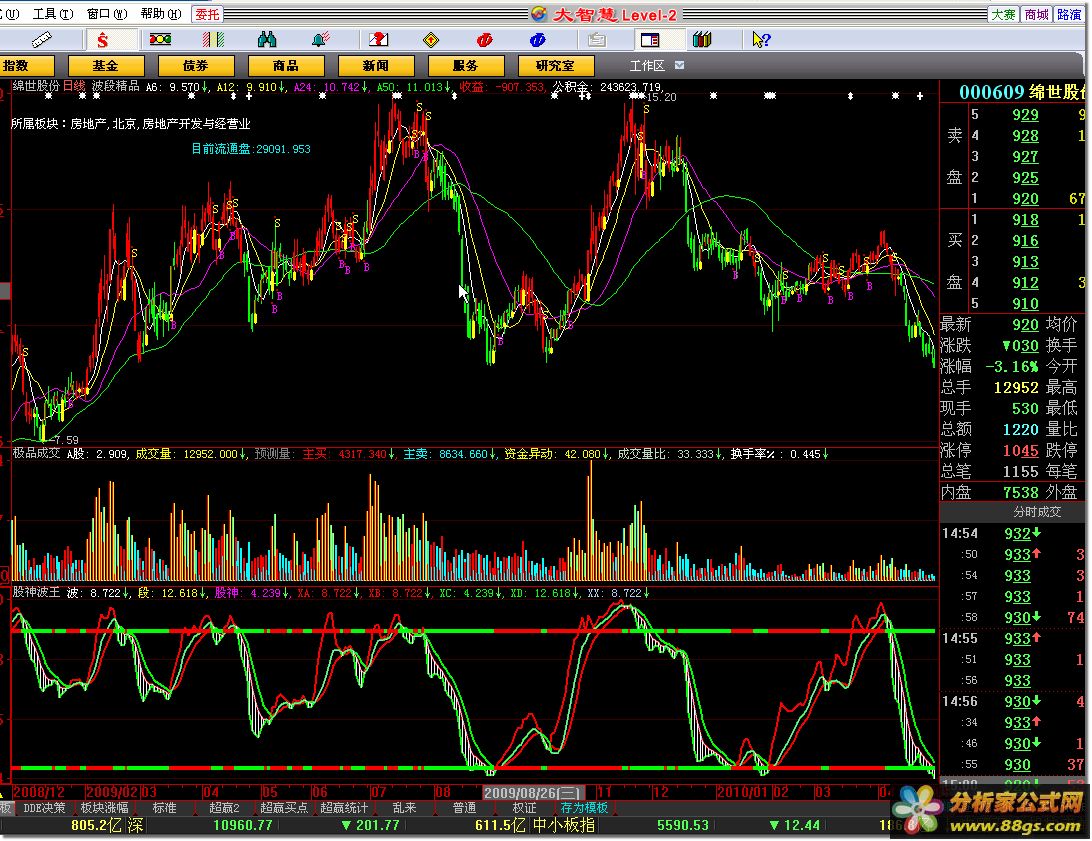Open the alarm bell alert icon
This screenshot has height=841, width=1092.
tap(320, 40)
